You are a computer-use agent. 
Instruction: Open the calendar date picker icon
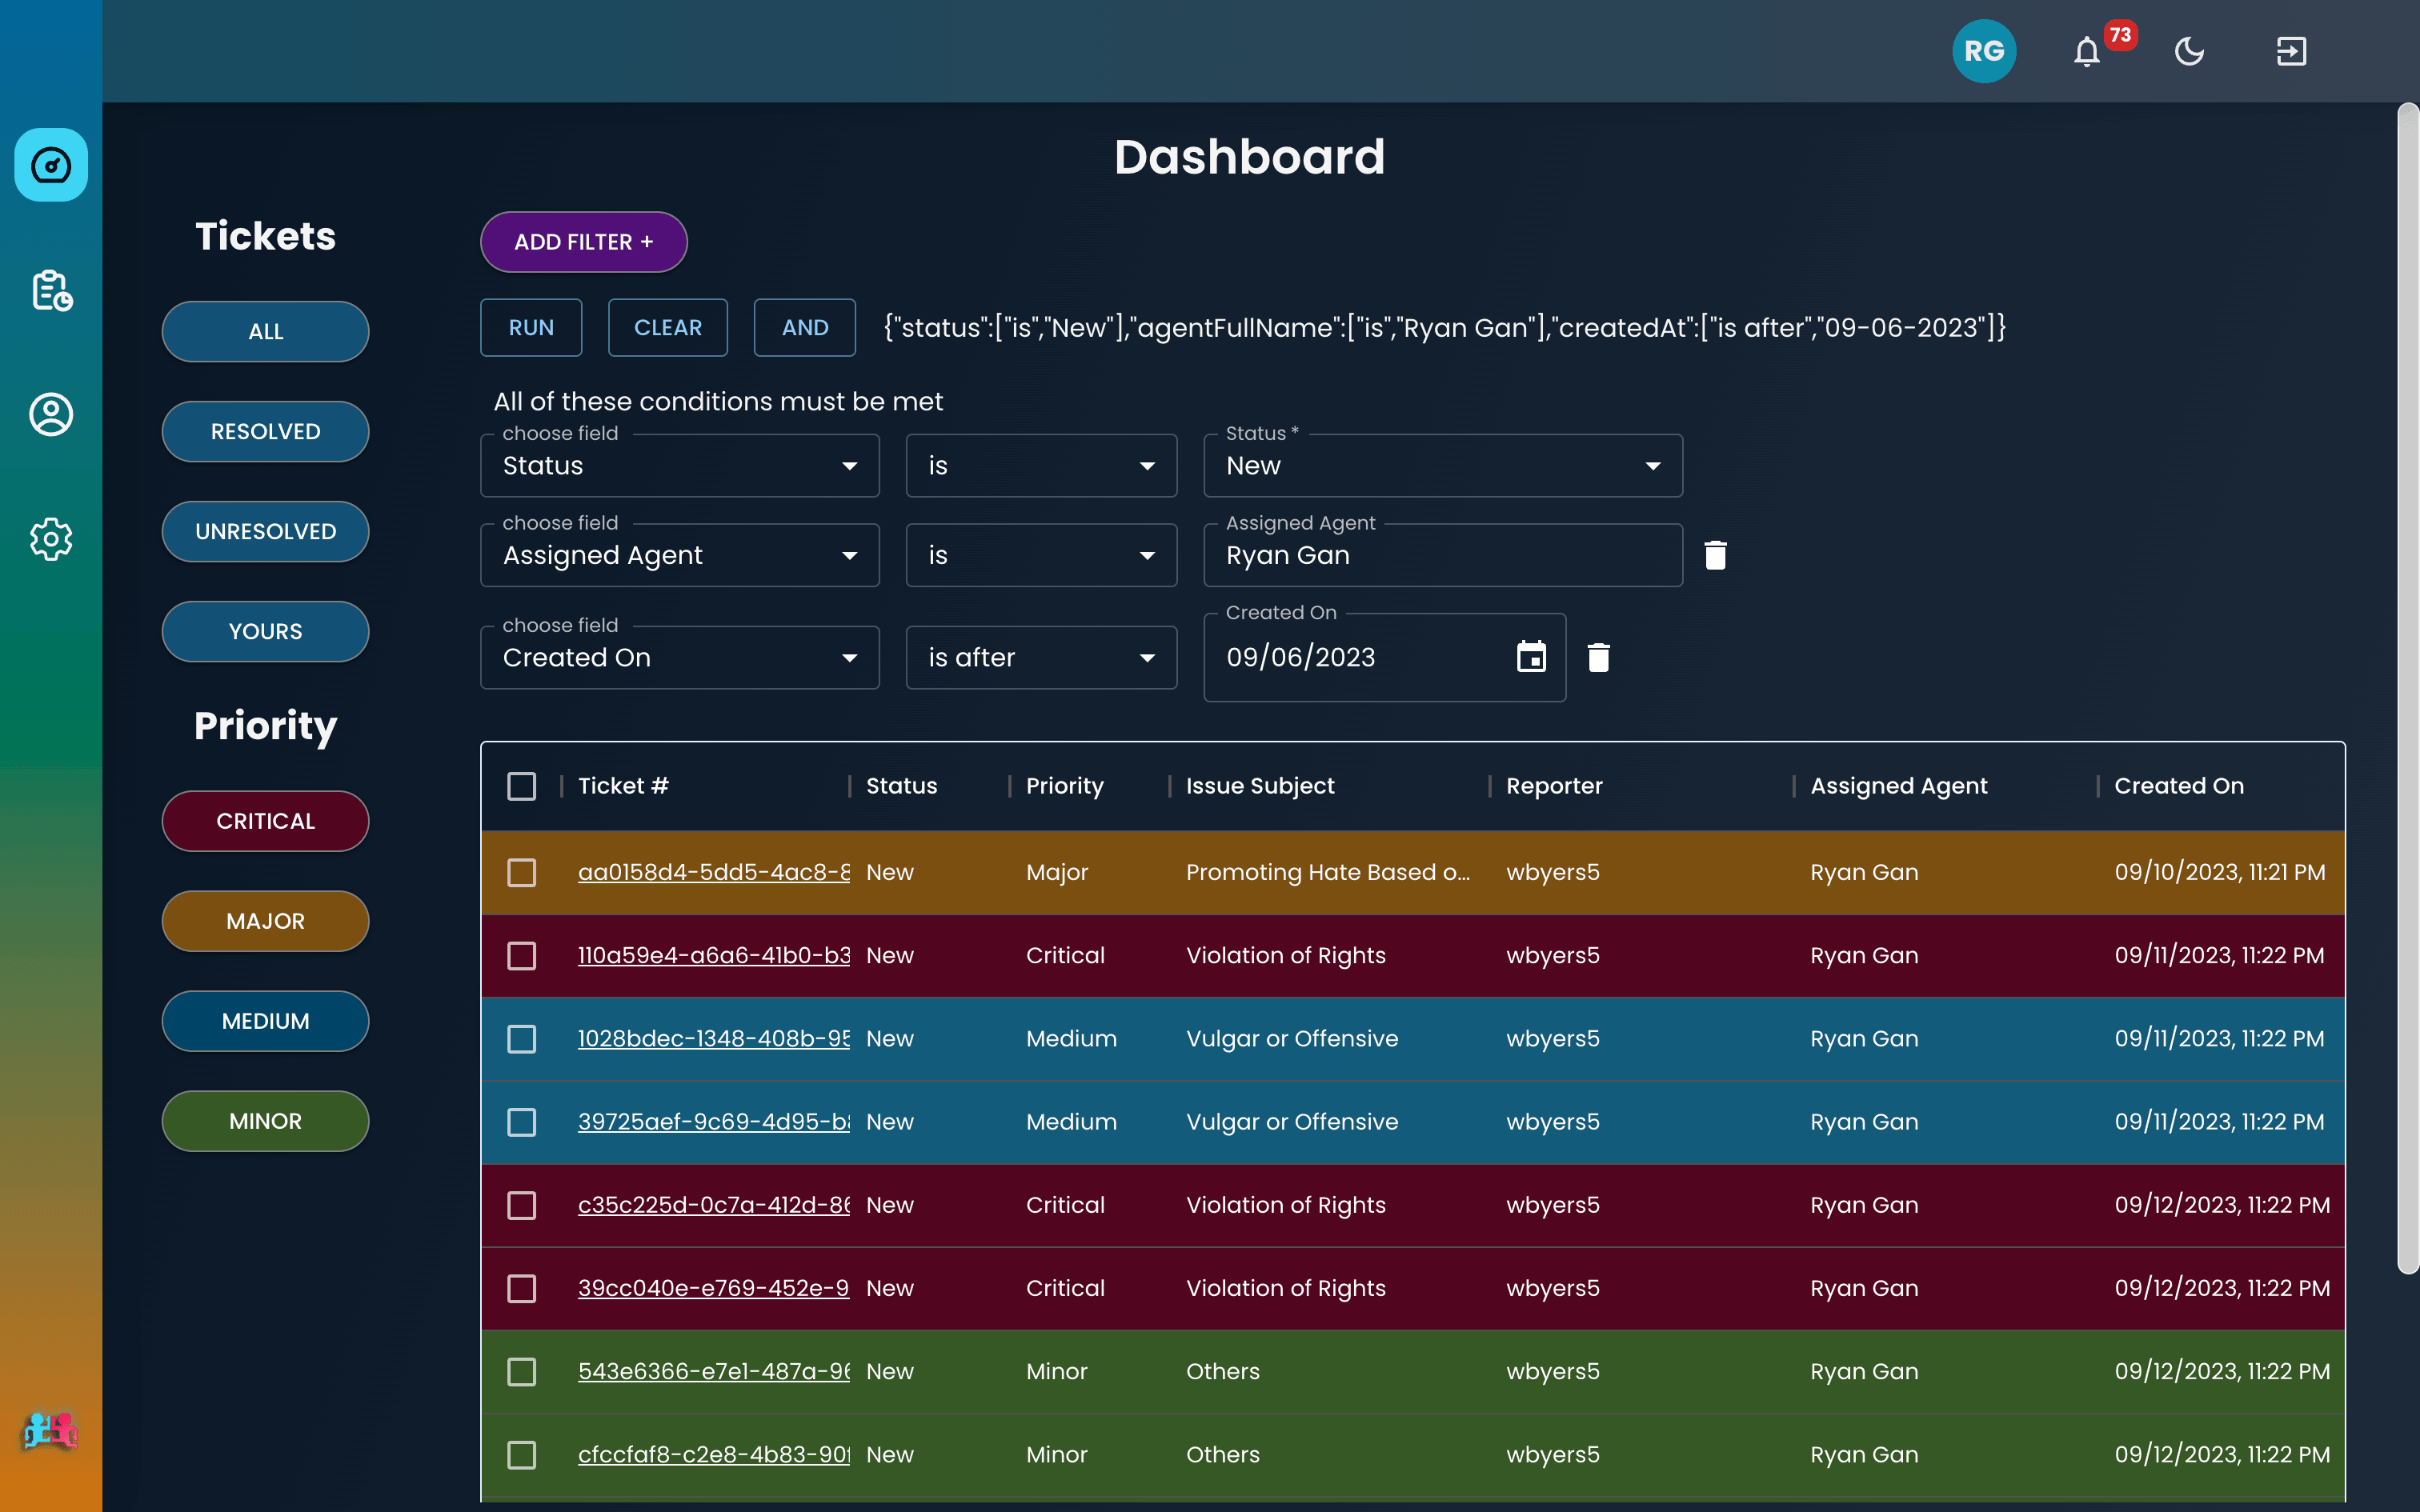pos(1531,657)
